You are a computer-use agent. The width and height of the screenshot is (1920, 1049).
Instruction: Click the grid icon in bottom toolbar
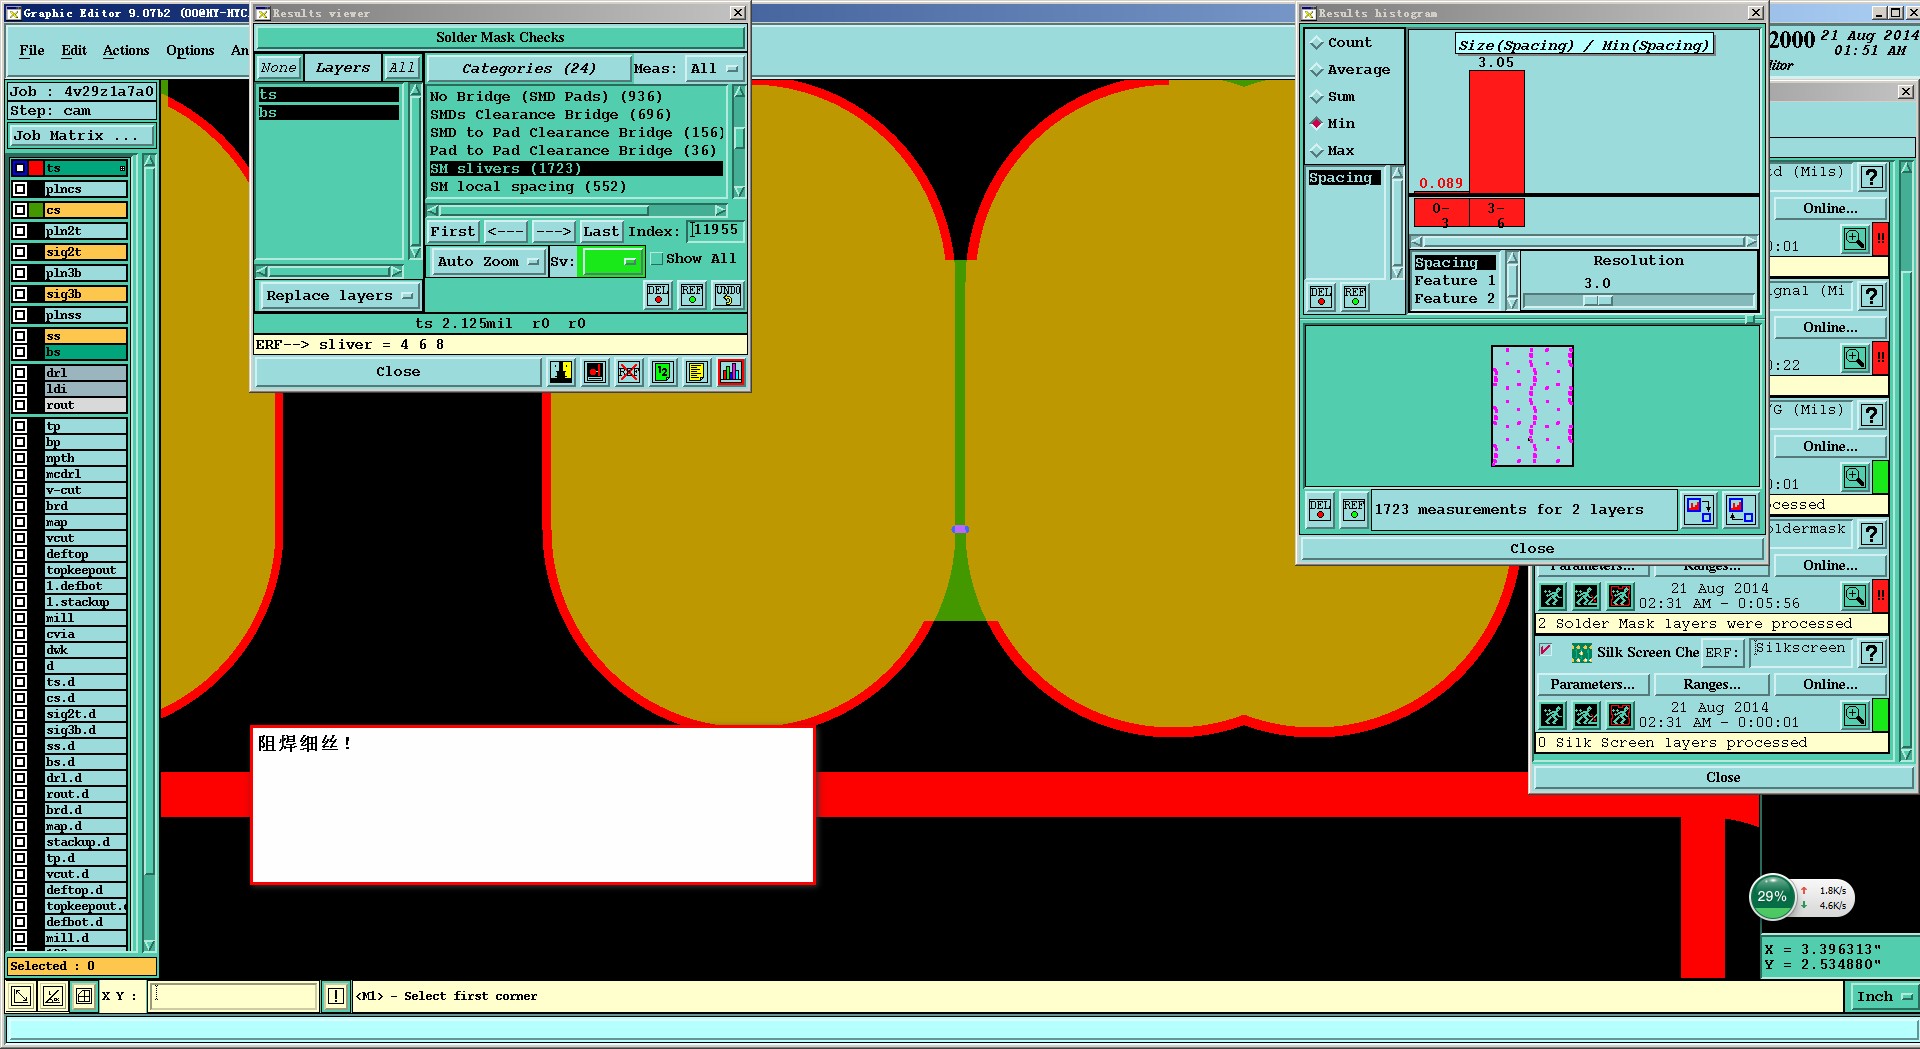point(84,996)
